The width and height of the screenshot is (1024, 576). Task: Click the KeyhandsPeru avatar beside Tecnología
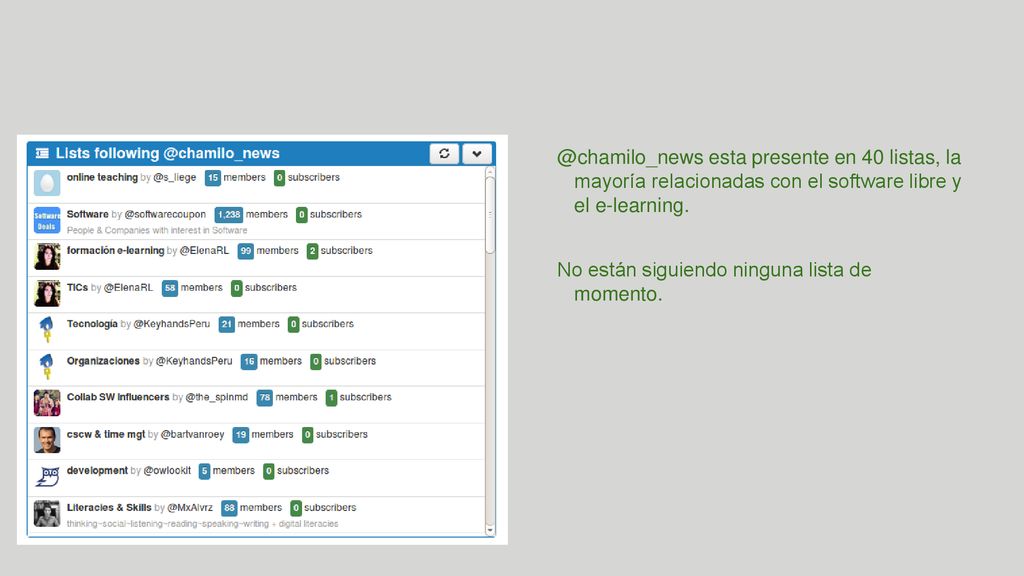[x=47, y=330]
